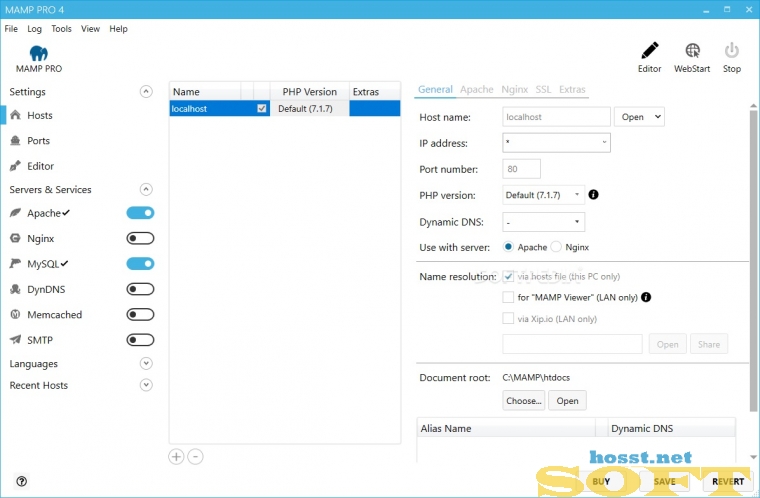Viewport: 760px width, 498px height.
Task: Switch to the SSL tab
Action: 543,89
